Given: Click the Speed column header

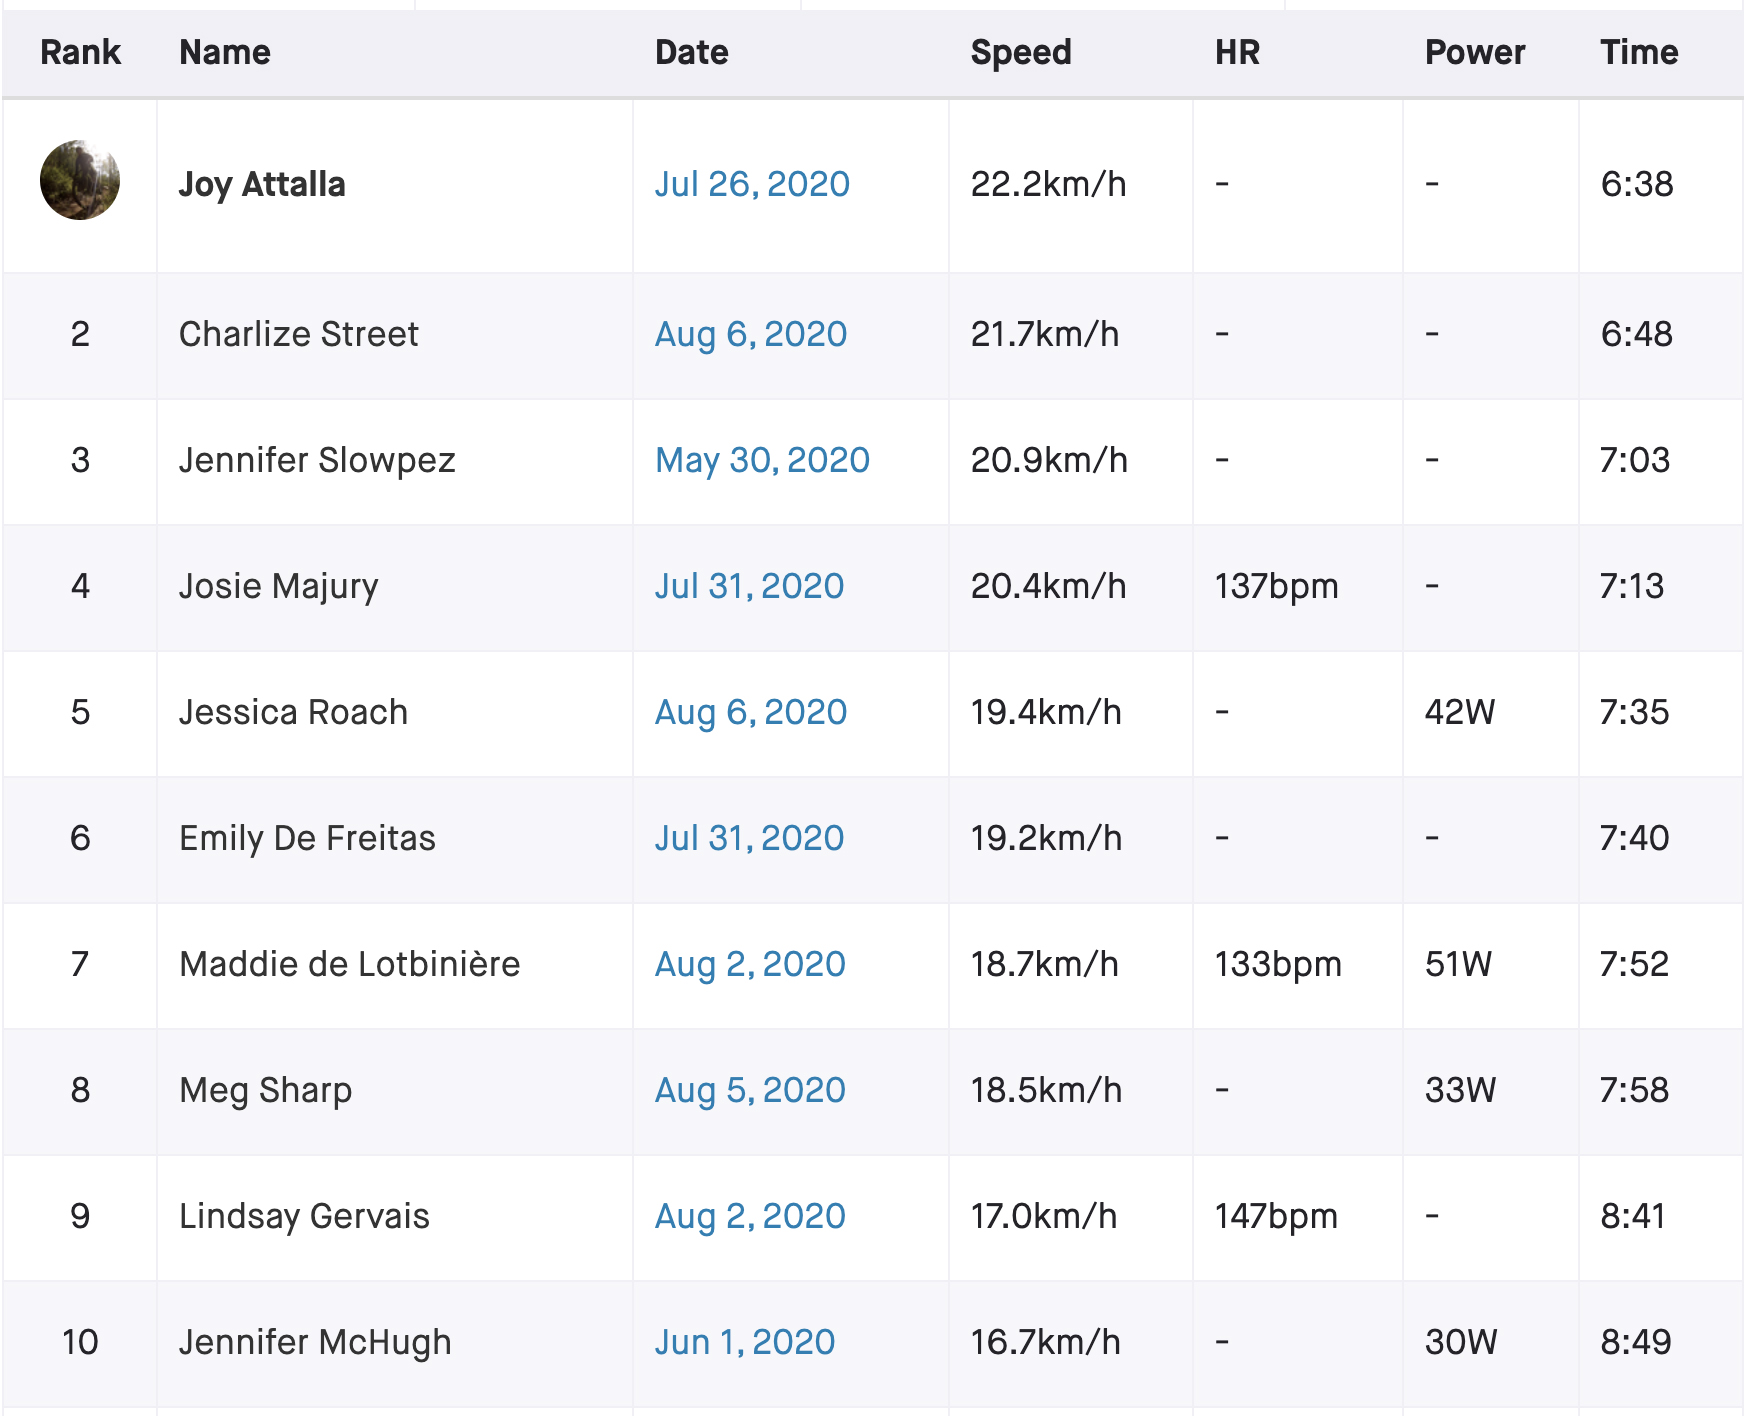Looking at the screenshot, I should click(1021, 53).
